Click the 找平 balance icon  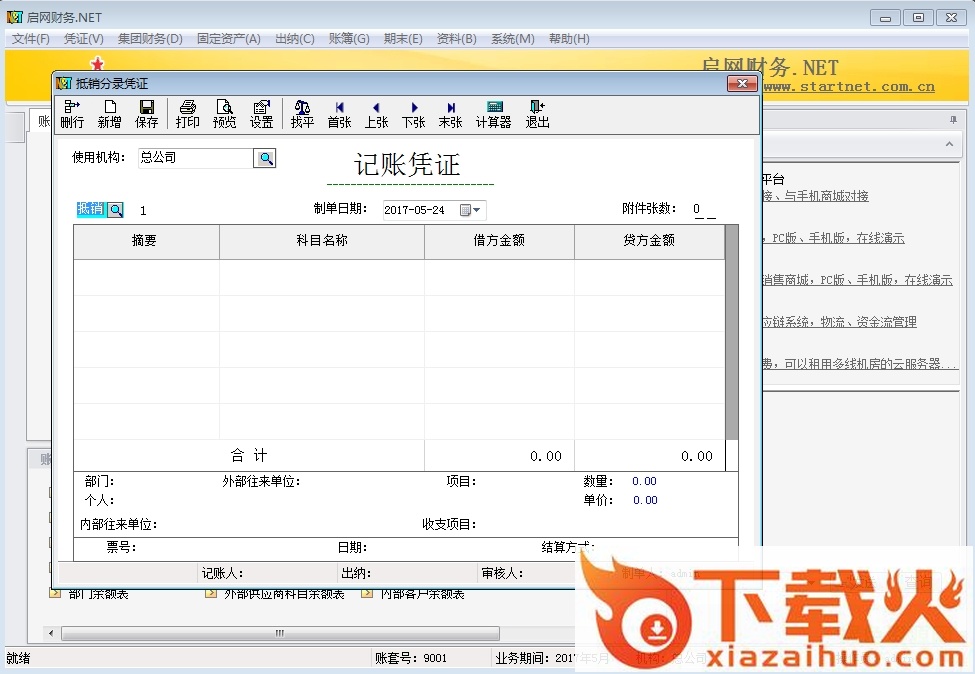[x=302, y=114]
